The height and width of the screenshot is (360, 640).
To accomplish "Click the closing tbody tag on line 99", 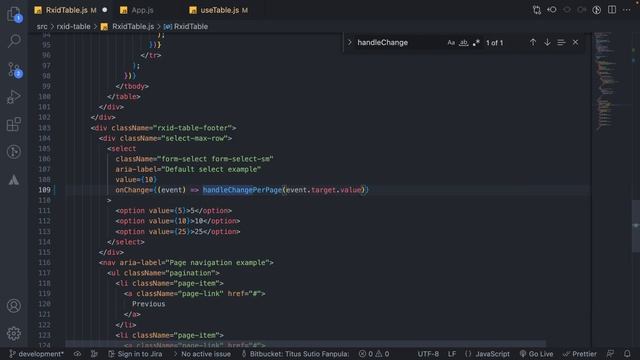I will [x=132, y=87].
